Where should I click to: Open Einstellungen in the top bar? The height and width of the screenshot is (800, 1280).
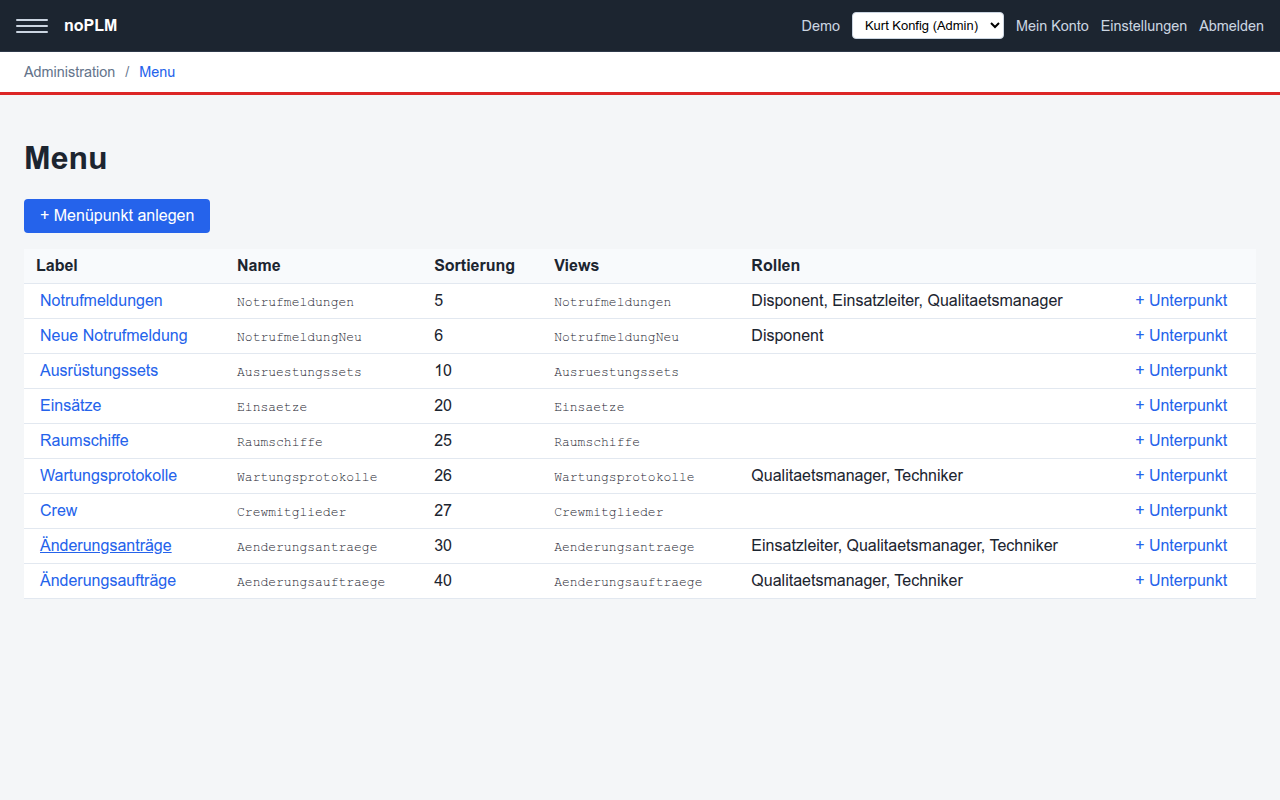1143,26
